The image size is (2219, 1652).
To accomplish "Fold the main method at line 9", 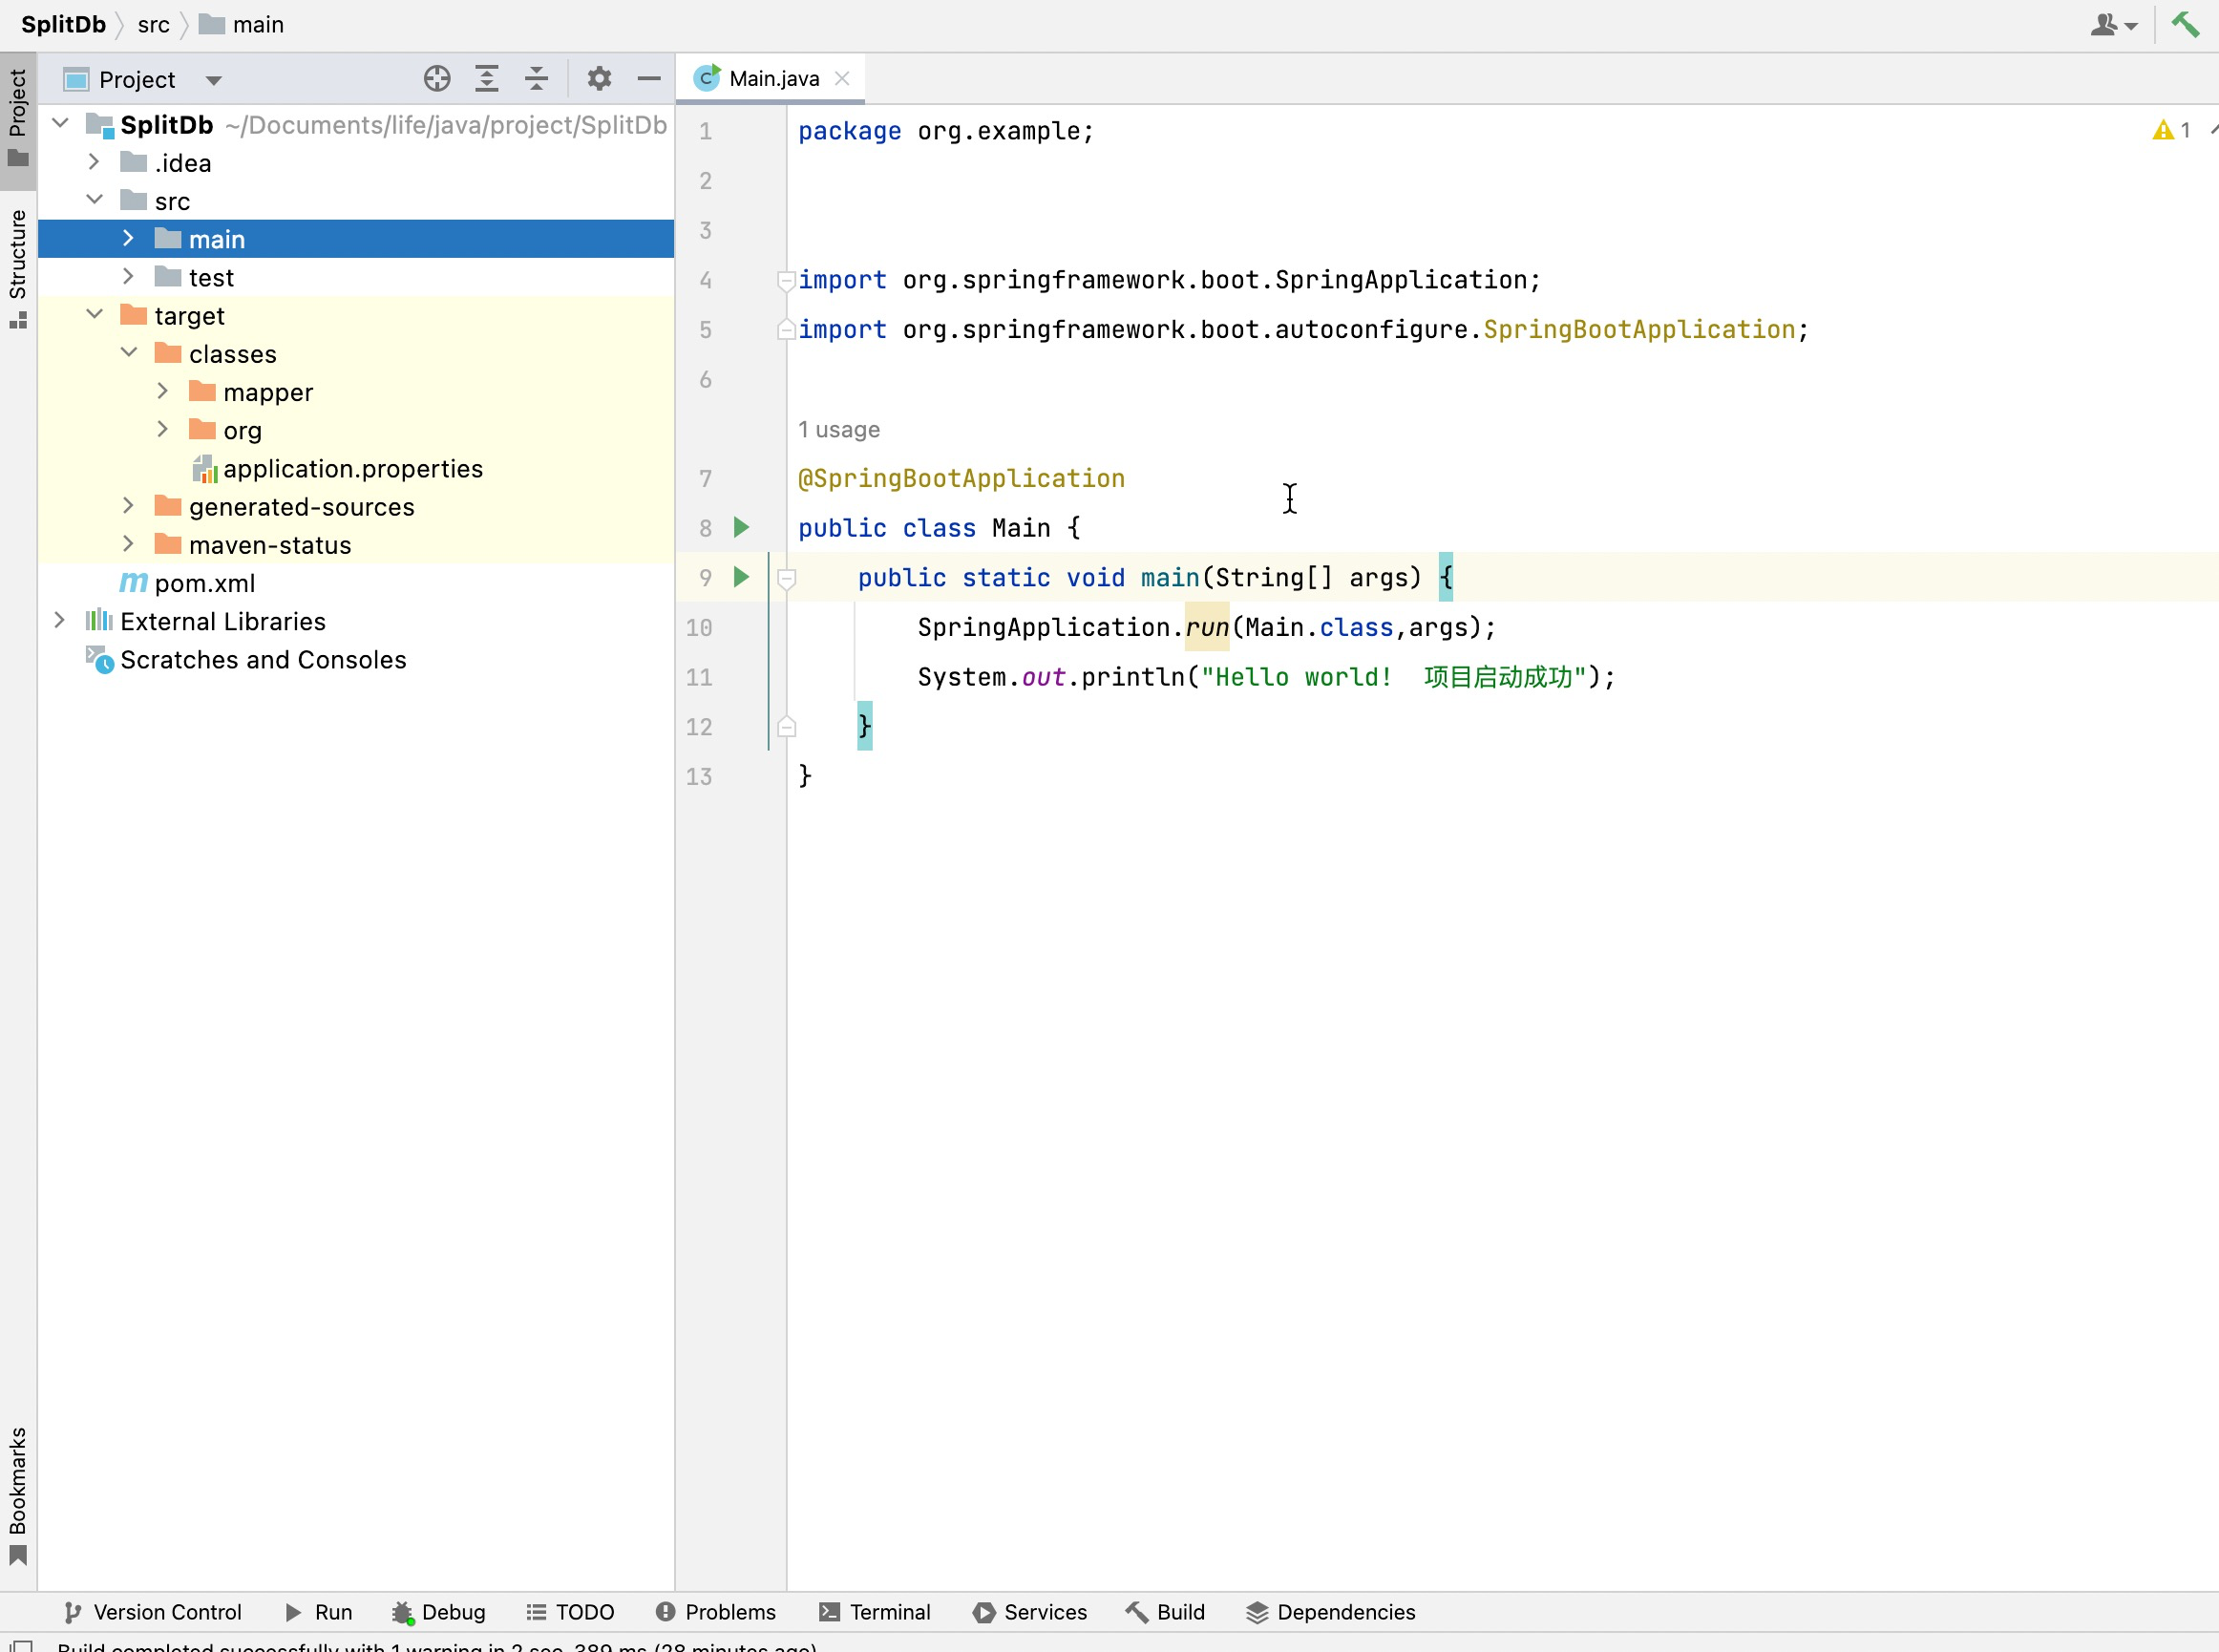I will [787, 578].
